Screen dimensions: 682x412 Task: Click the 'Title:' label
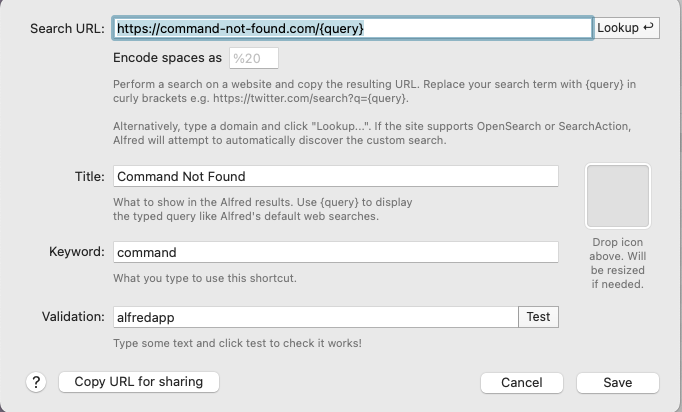click(x=88, y=176)
